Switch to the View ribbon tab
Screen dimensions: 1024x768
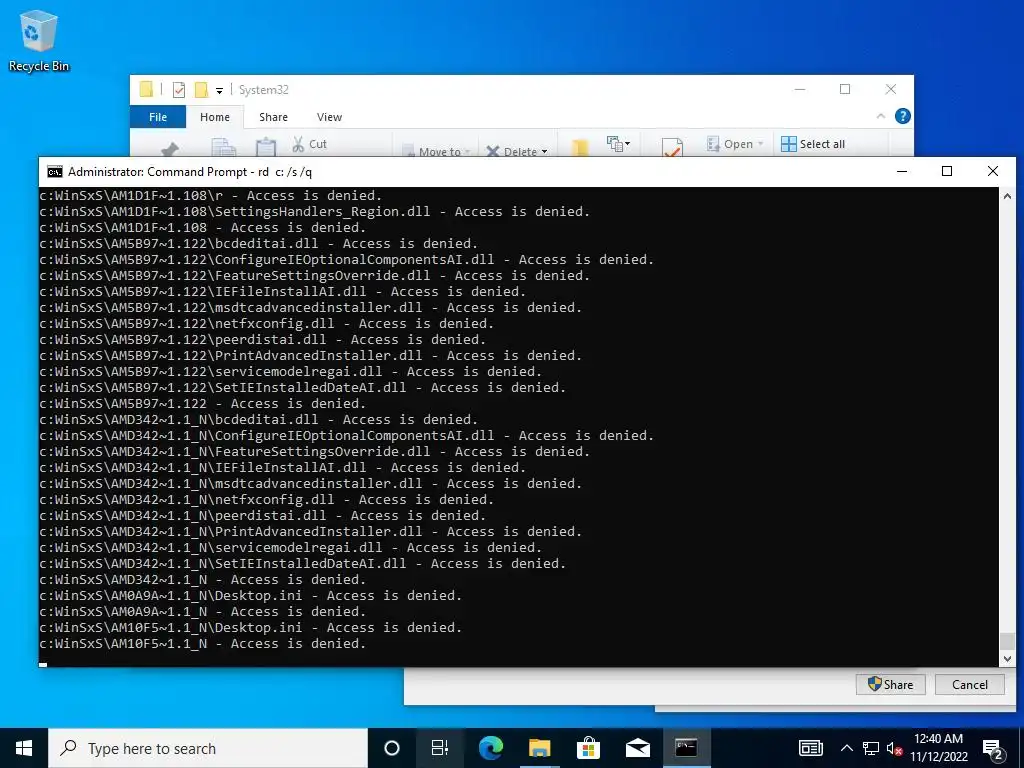pyautogui.click(x=329, y=117)
